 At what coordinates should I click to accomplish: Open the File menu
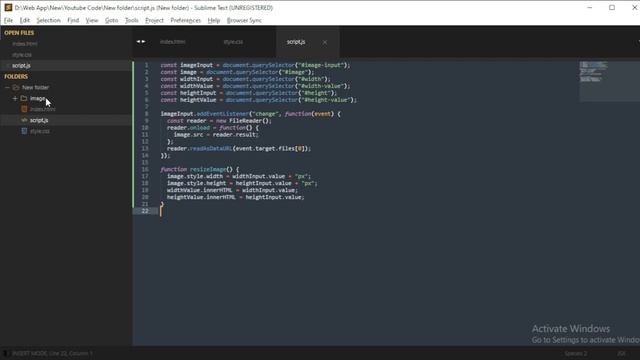pos(9,20)
